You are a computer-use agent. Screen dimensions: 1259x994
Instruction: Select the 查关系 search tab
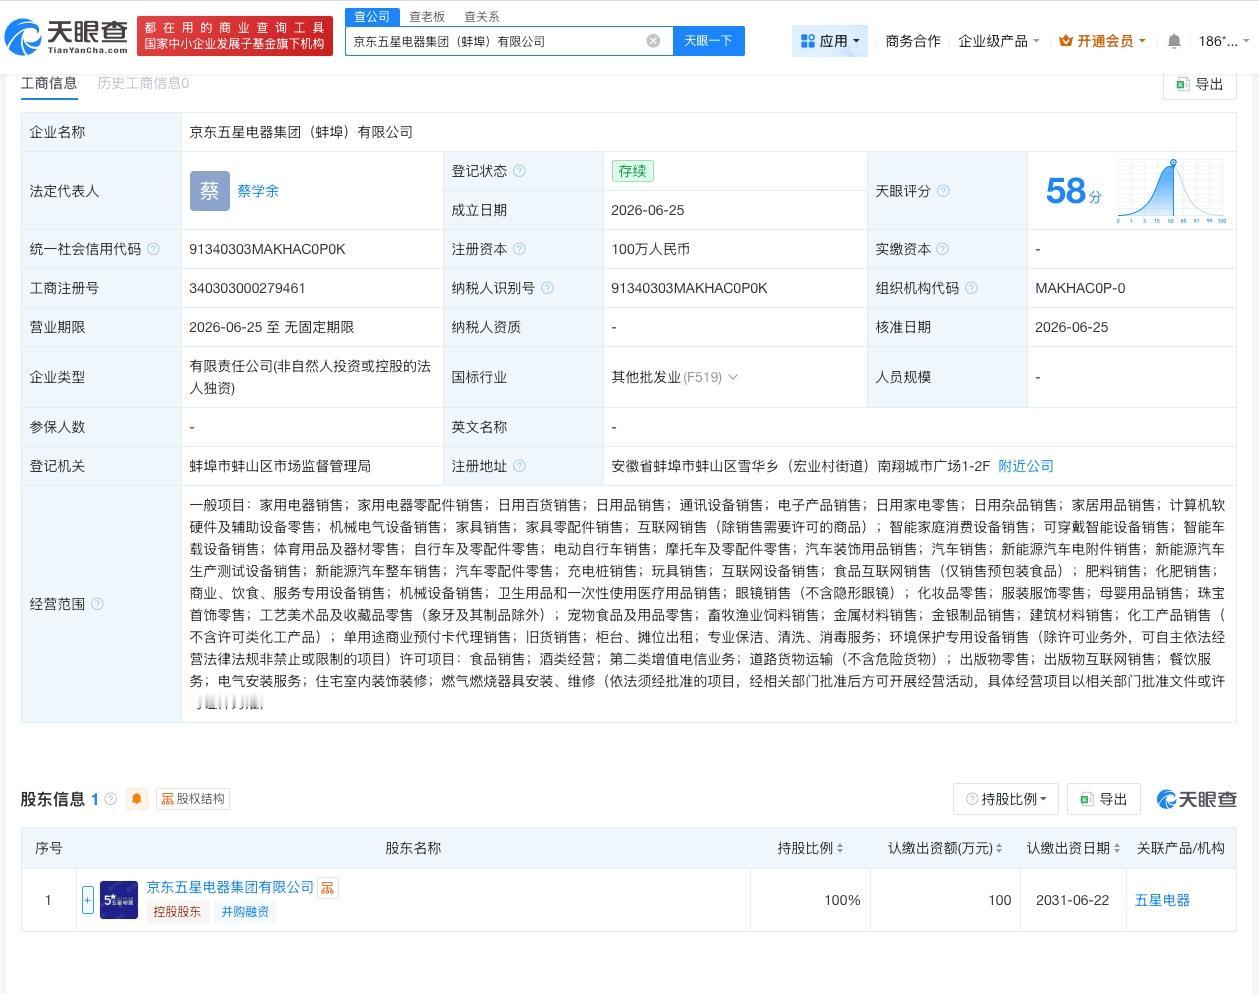482,17
